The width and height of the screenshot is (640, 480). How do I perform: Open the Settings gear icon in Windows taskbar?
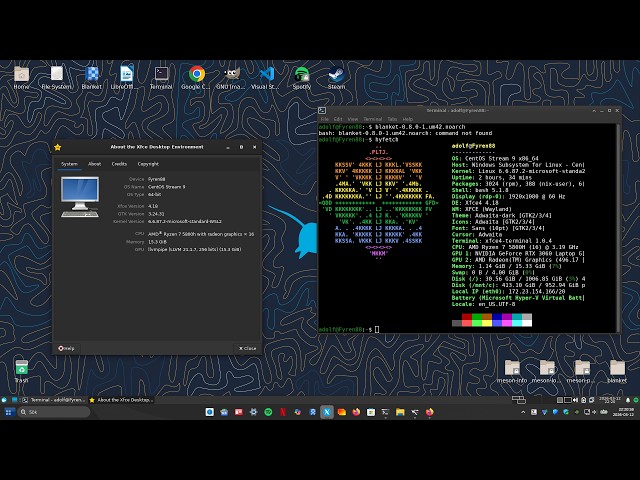[x=253, y=412]
